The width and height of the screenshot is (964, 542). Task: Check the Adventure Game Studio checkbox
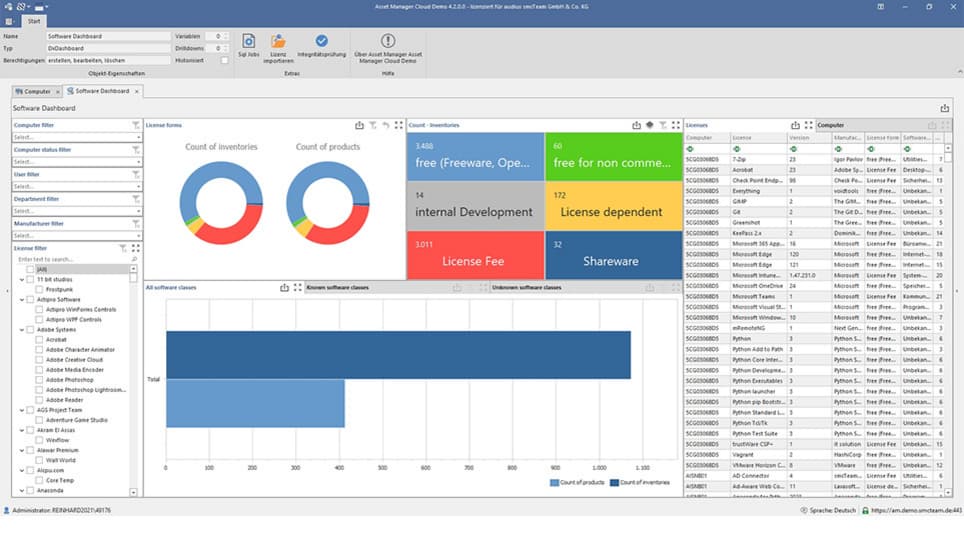[x=39, y=420]
